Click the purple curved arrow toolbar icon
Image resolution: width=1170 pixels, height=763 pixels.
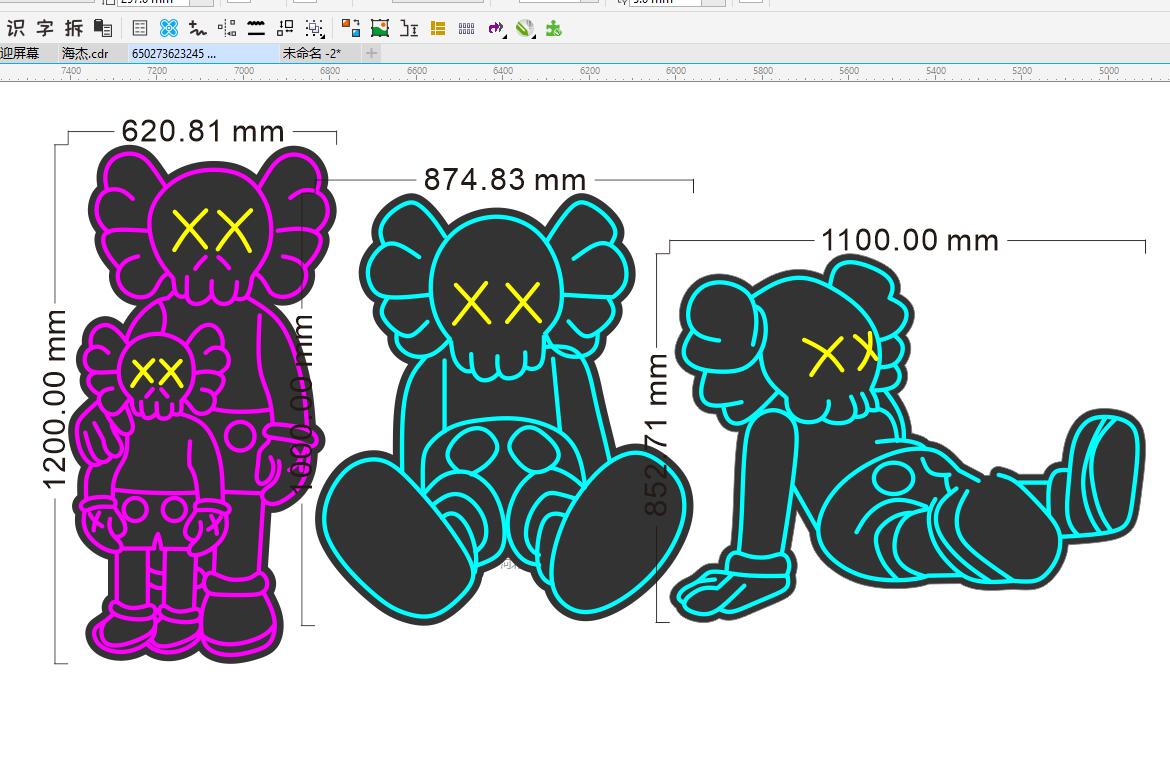[x=495, y=28]
